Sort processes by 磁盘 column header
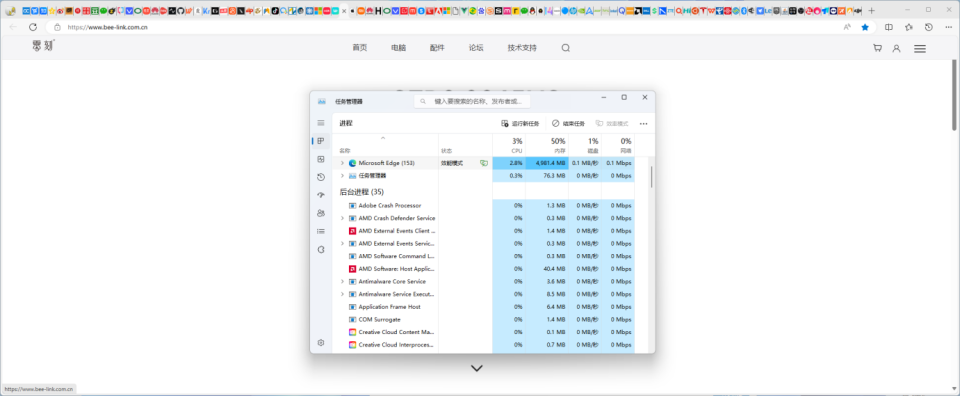 click(x=585, y=146)
